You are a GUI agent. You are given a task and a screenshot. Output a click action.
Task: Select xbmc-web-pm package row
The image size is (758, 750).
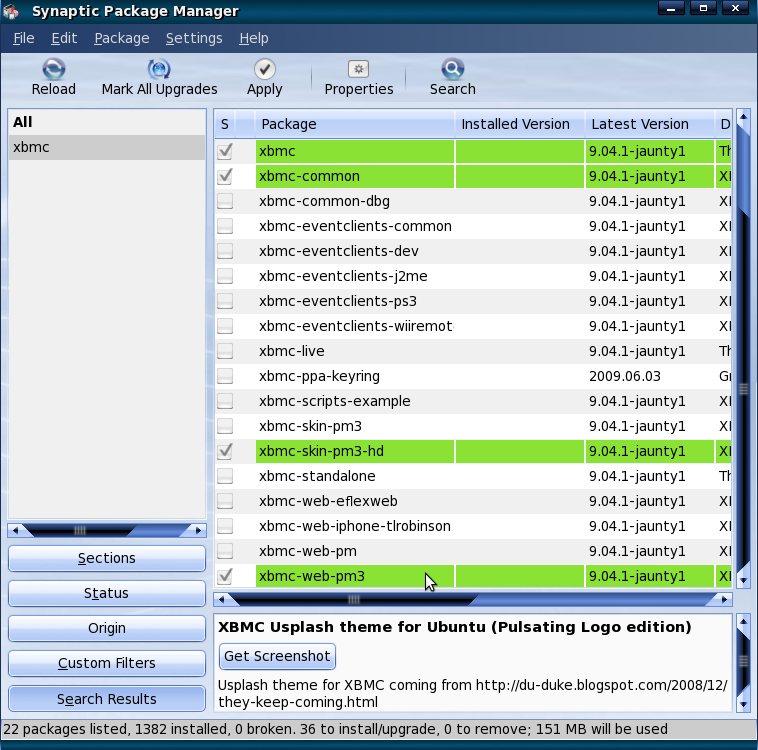473,551
